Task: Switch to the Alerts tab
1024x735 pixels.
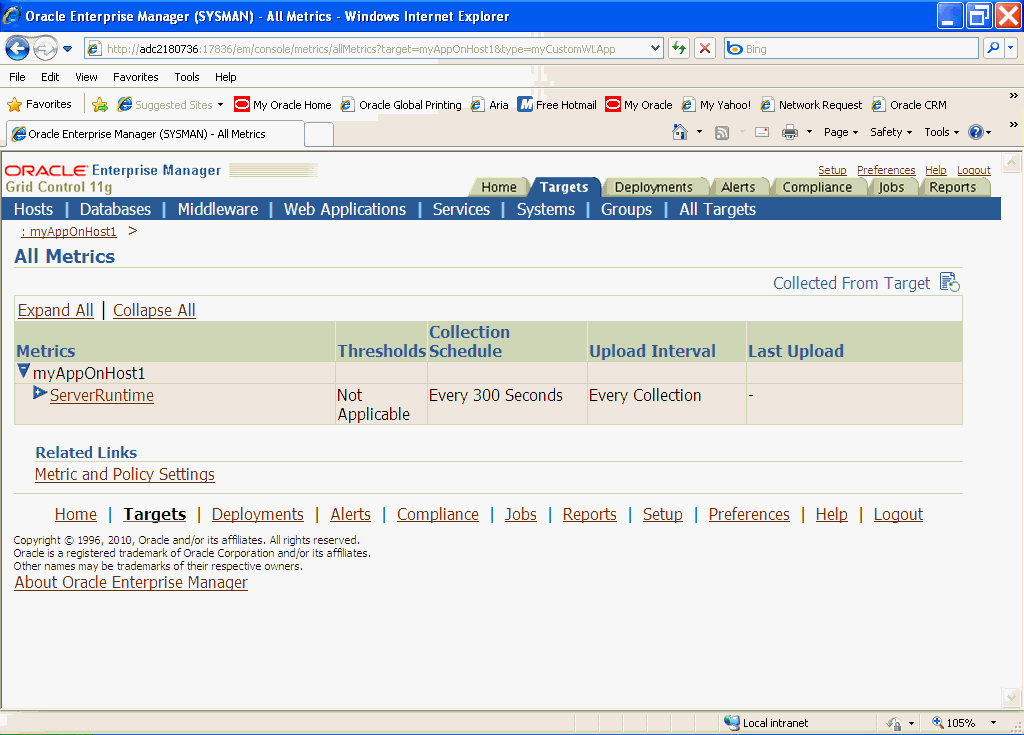Action: (x=738, y=187)
